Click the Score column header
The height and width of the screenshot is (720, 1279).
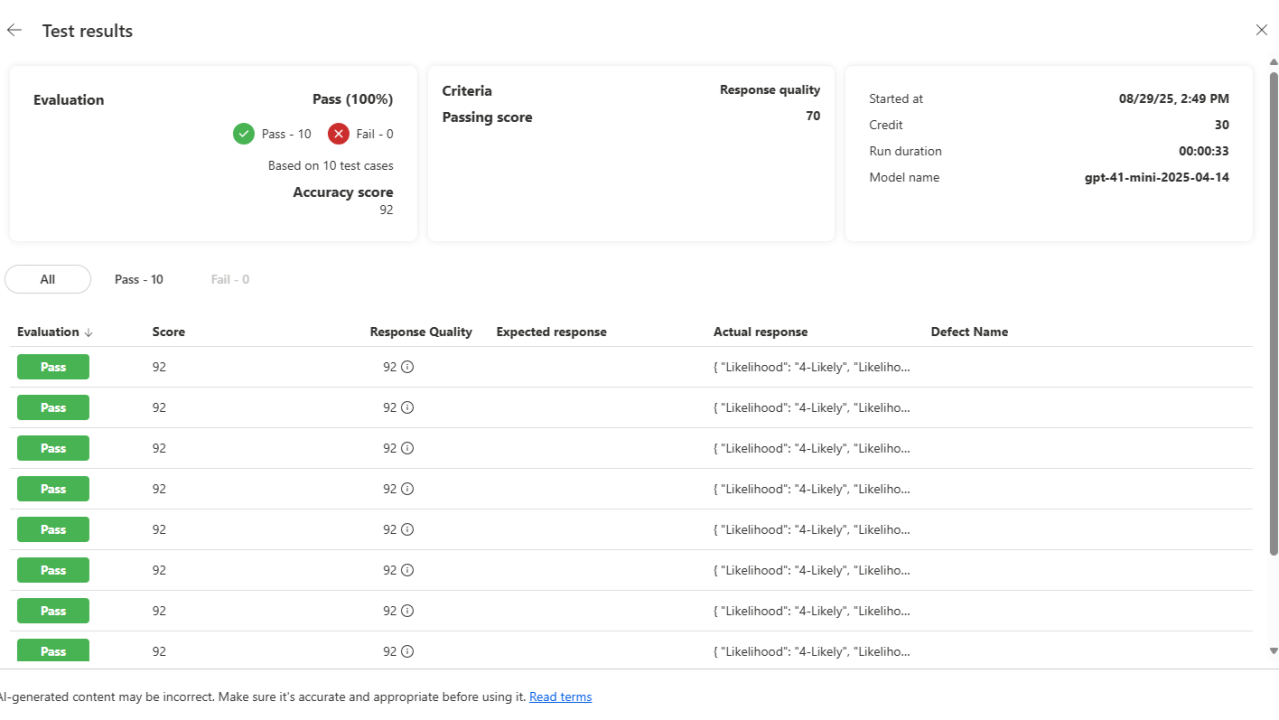(x=168, y=332)
